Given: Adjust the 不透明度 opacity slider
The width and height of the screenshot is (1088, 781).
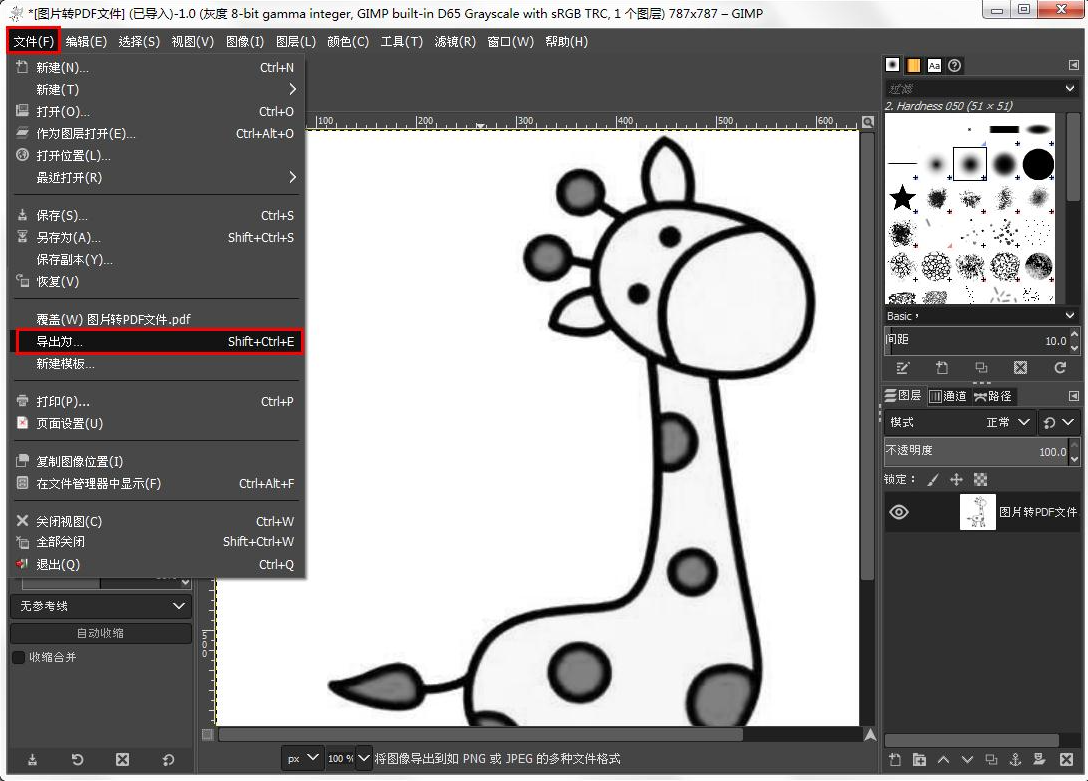Looking at the screenshot, I should click(x=976, y=451).
